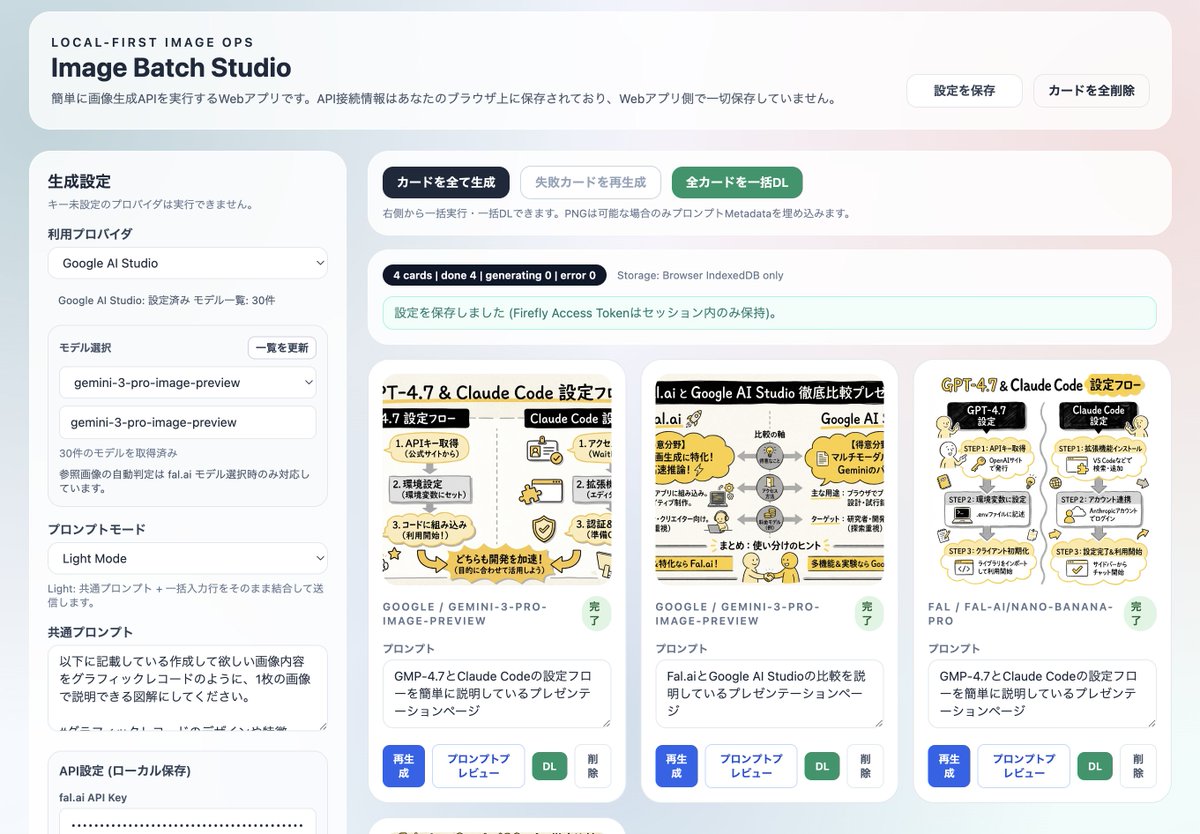Click 一覧を更新 button in モデル選択
Image resolution: width=1200 pixels, height=834 pixels.
(x=282, y=348)
